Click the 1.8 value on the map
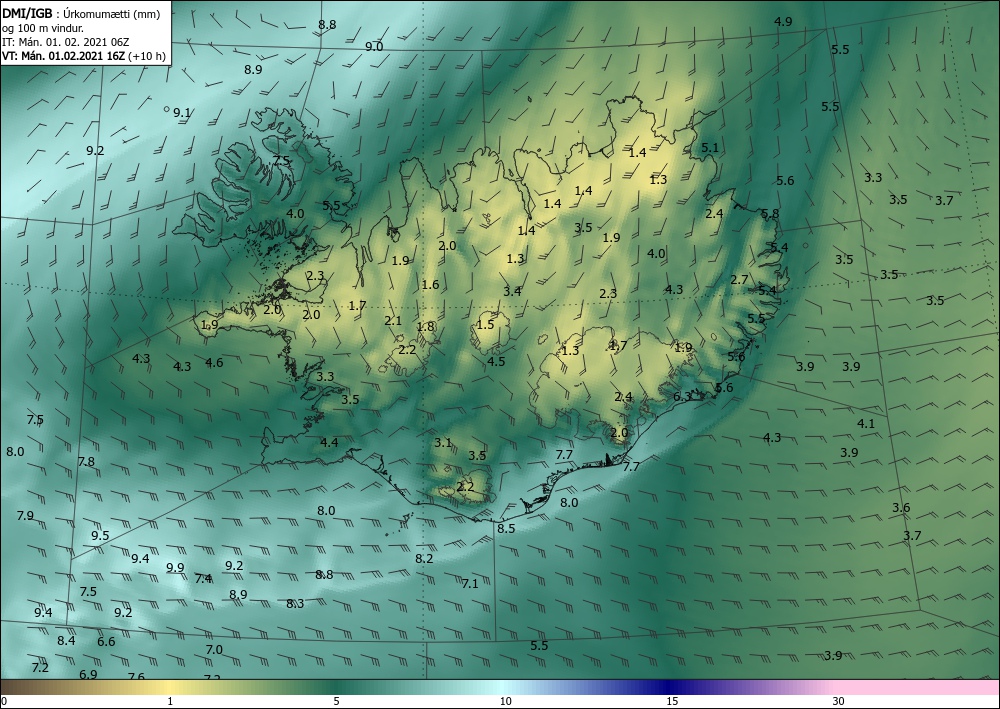Image resolution: width=1000 pixels, height=709 pixels. pos(425,326)
